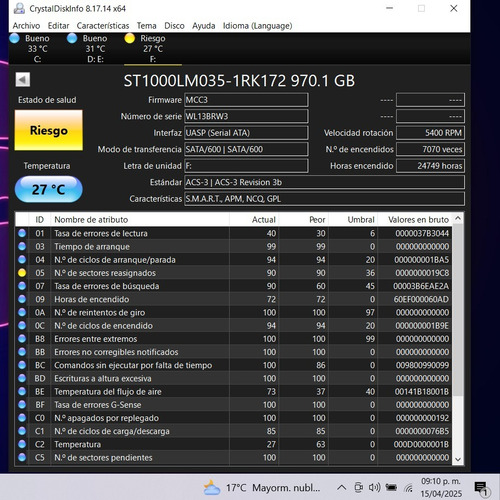Click the Umbral column header
Image resolution: width=500 pixels, height=500 pixels.
353,220
